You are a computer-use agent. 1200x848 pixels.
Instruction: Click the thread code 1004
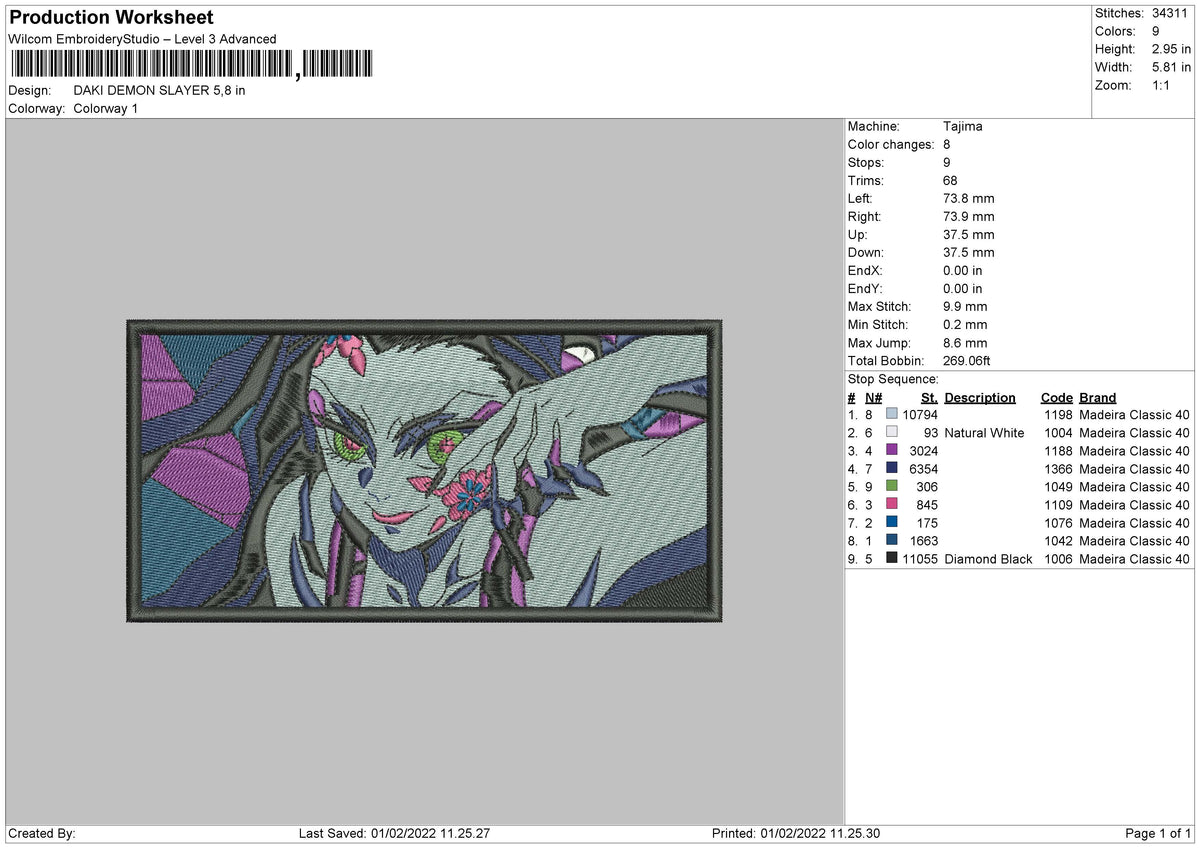(1057, 432)
